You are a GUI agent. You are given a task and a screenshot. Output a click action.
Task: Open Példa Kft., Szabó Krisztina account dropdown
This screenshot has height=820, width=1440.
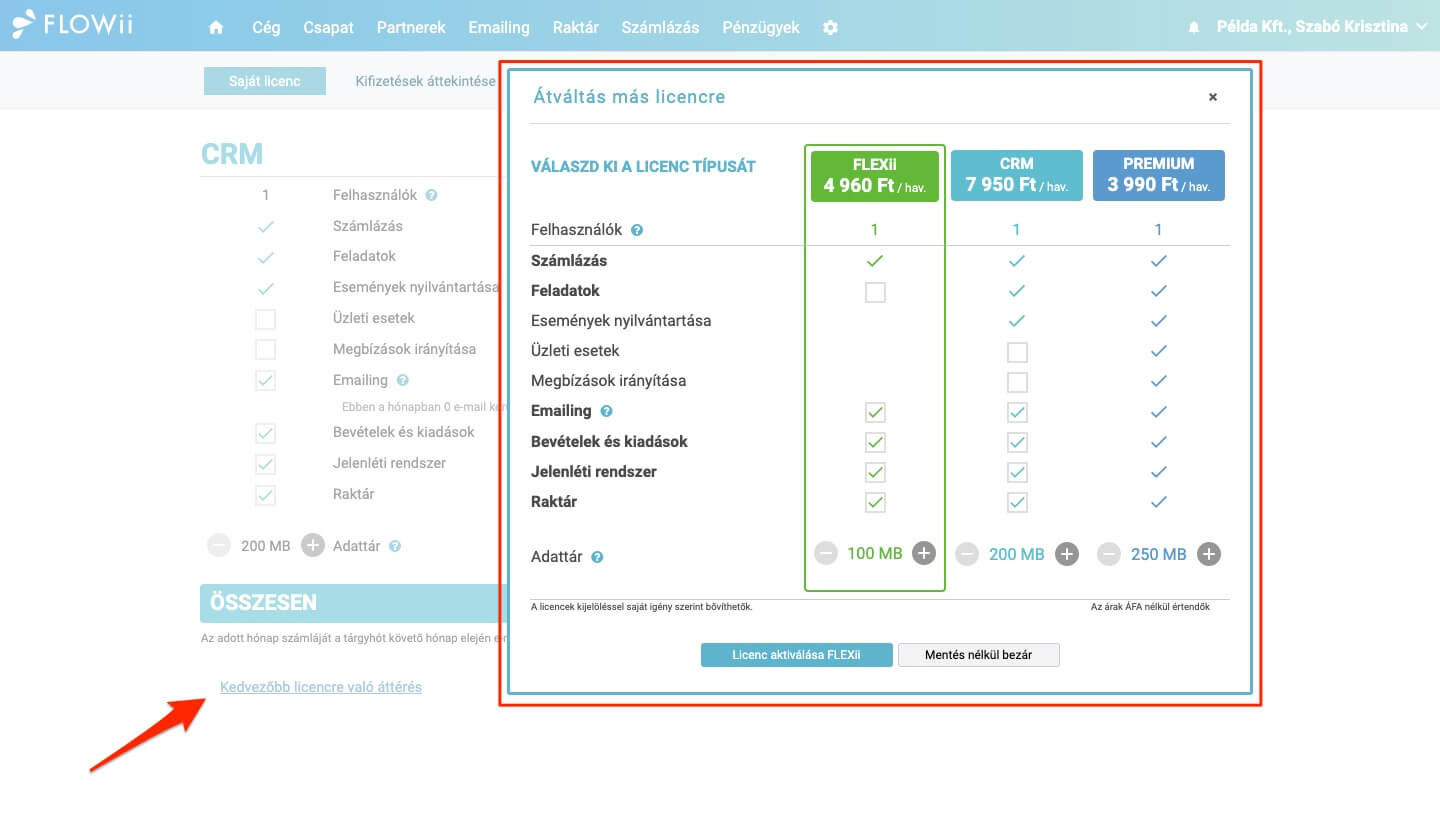click(x=1320, y=27)
